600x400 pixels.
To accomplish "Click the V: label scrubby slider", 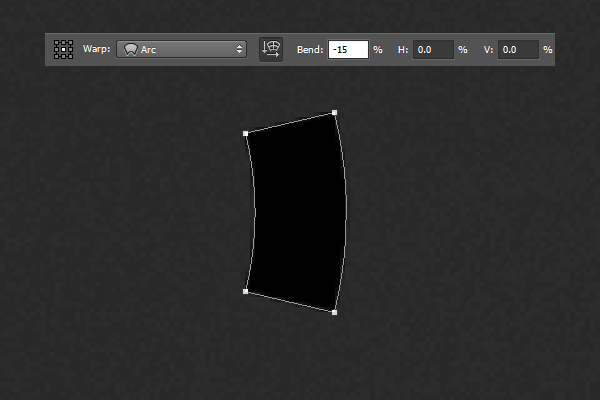I will click(x=488, y=49).
